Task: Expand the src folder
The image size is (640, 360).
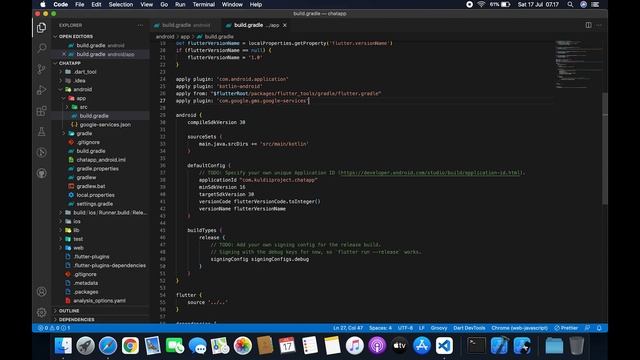Action: pos(83,107)
